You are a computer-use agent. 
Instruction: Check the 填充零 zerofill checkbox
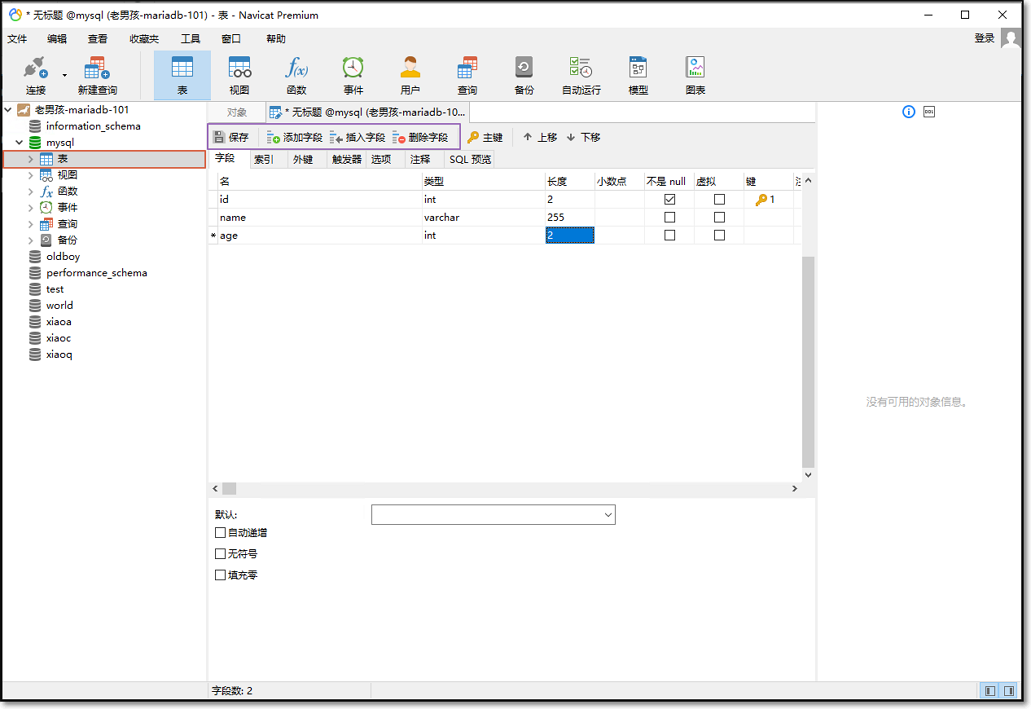click(x=221, y=575)
